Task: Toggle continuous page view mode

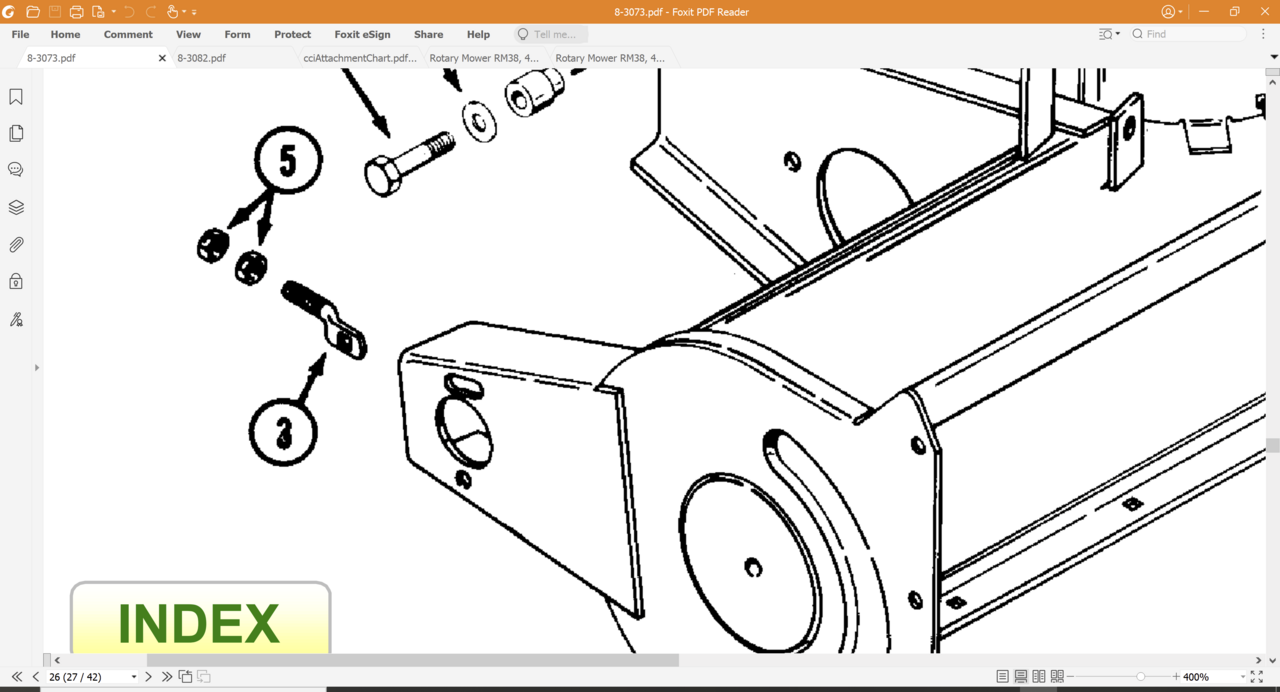Action: click(x=1021, y=677)
